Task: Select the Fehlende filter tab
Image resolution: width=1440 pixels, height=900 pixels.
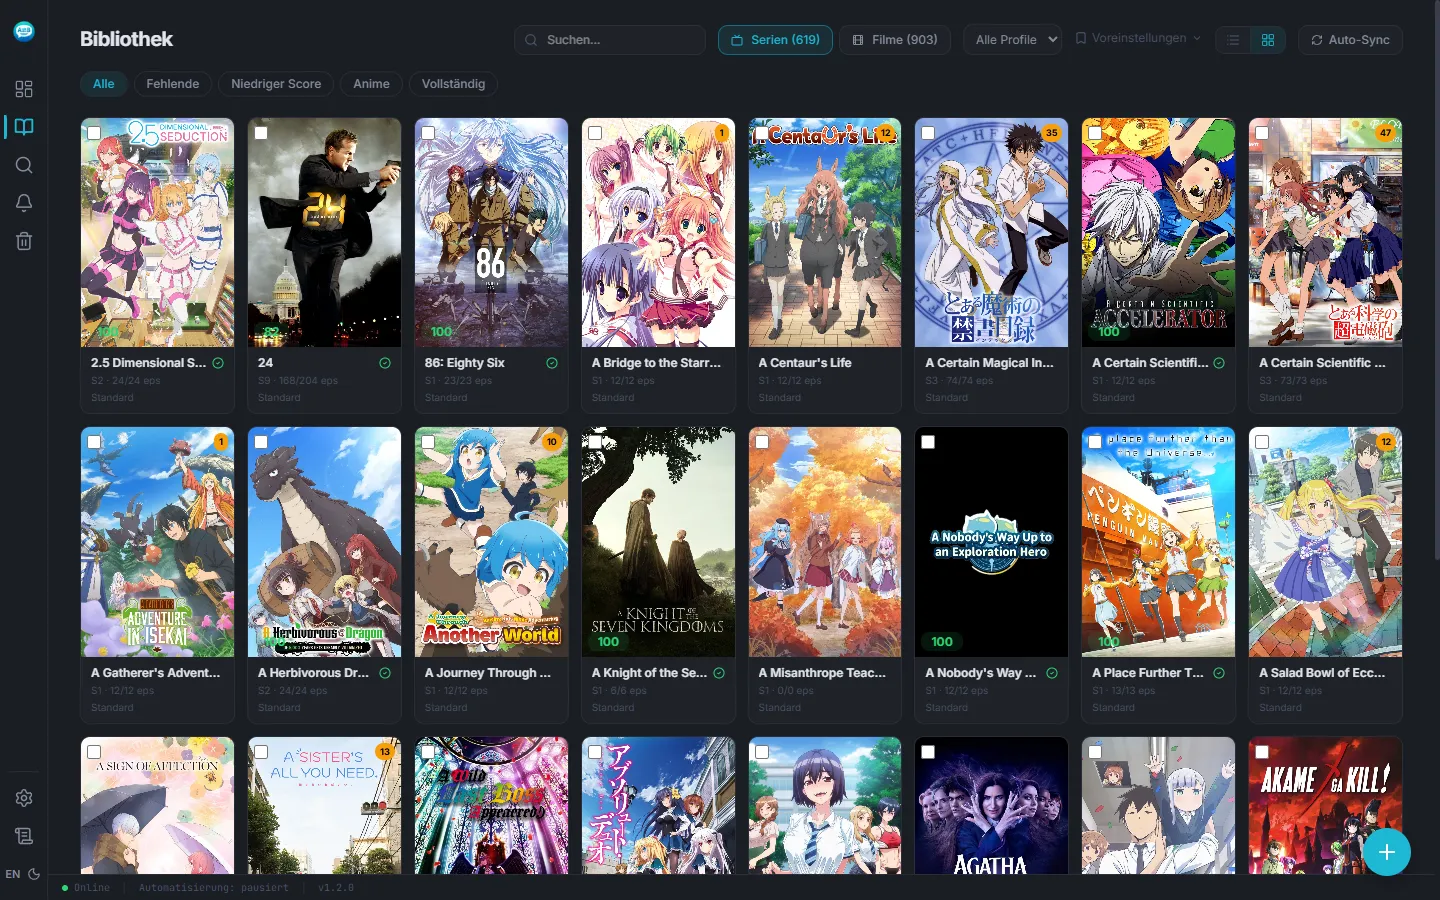Action: [x=173, y=84]
